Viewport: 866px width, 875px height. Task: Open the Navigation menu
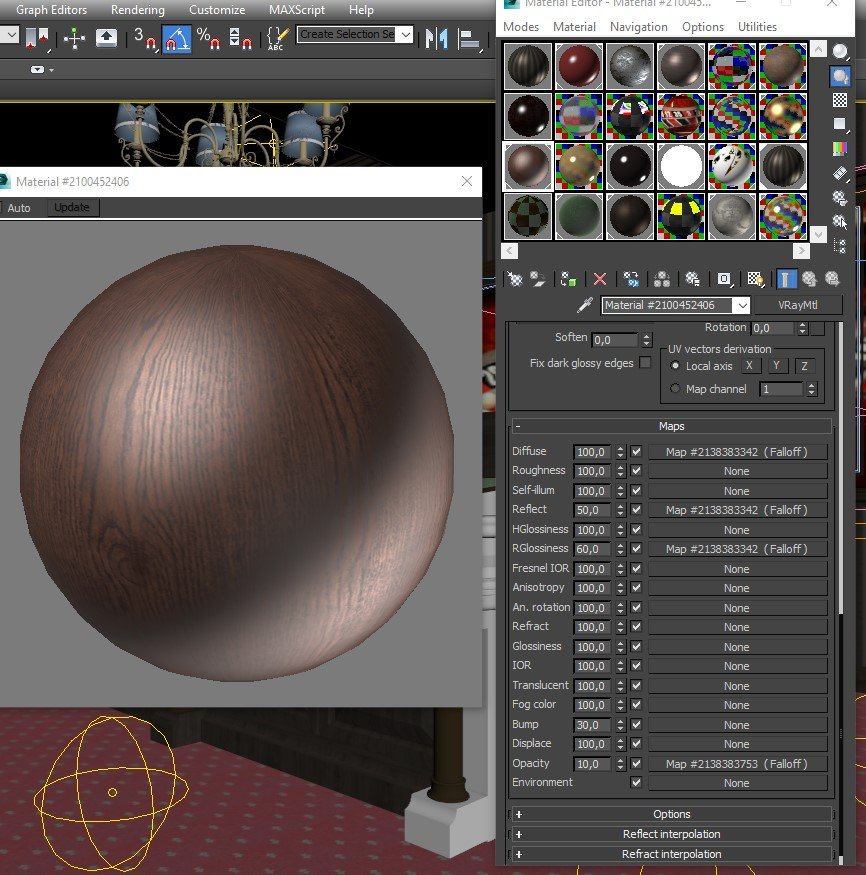[638, 27]
